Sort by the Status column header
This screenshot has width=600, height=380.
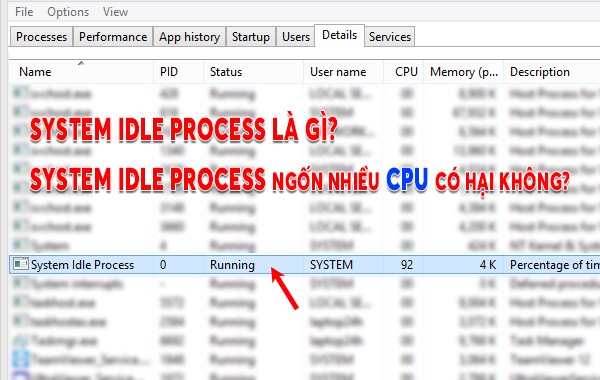click(x=253, y=72)
